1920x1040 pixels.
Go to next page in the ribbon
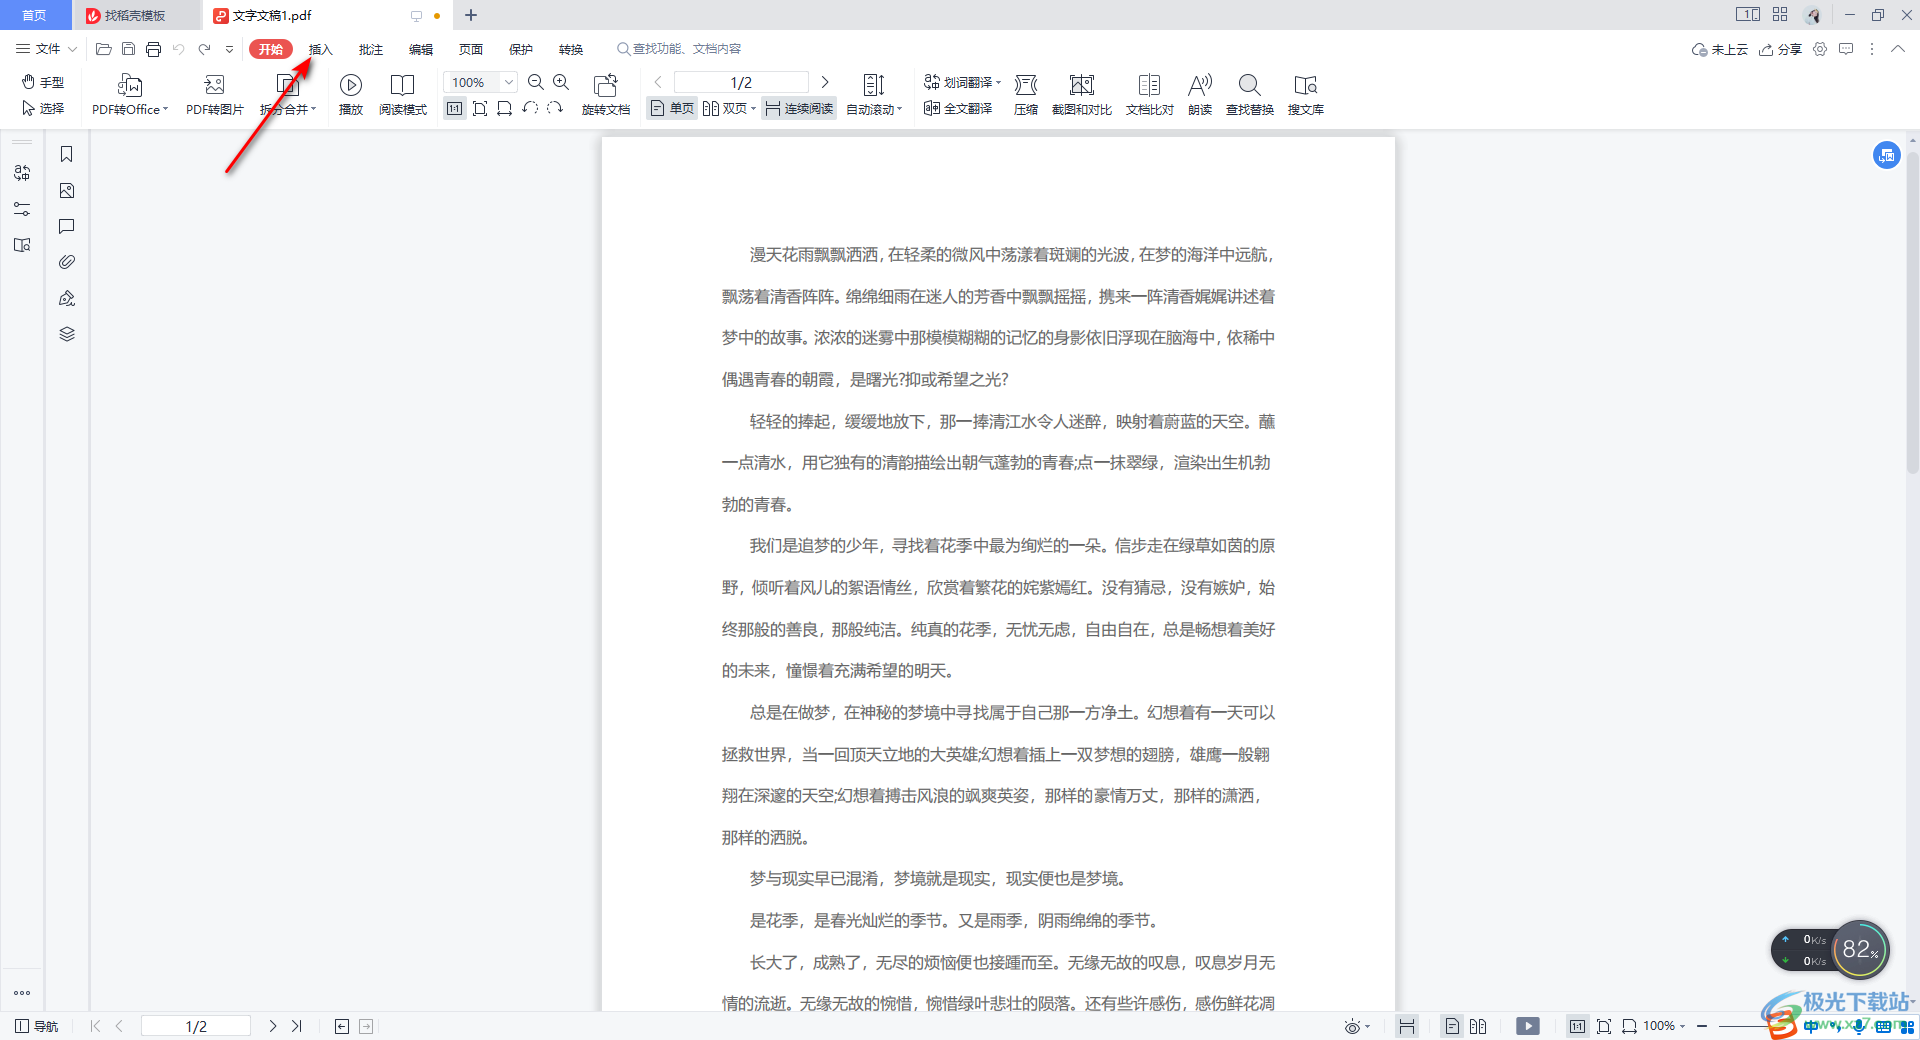tap(825, 82)
